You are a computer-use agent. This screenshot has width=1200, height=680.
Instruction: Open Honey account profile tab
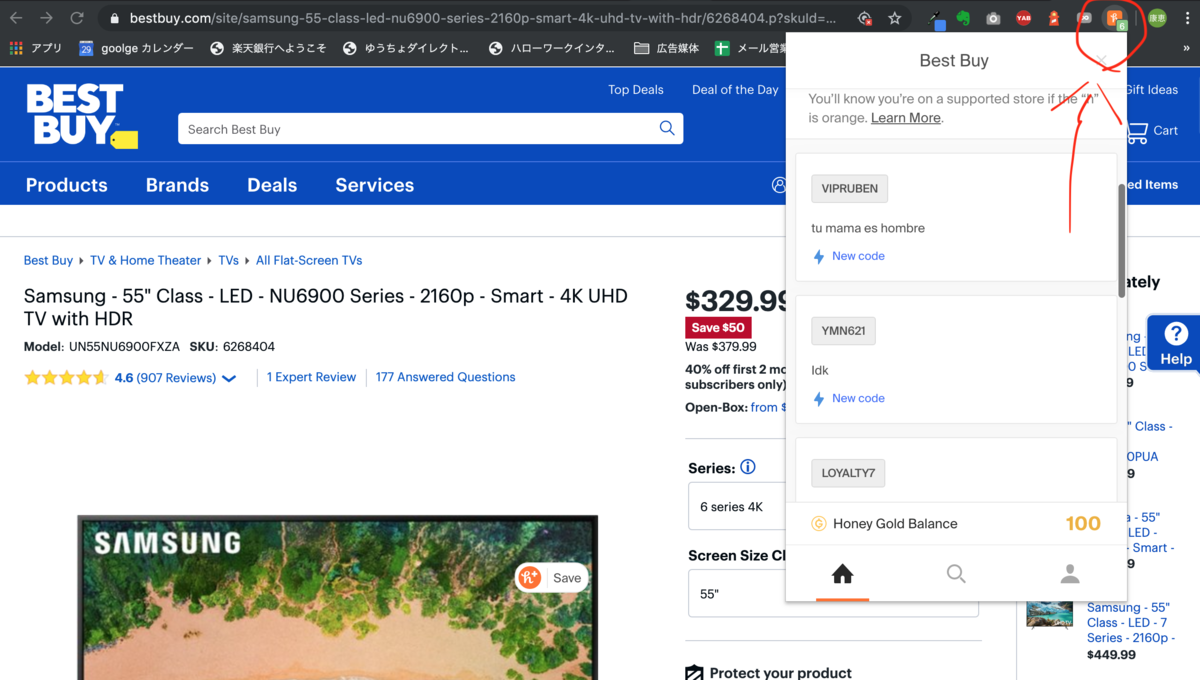(x=1070, y=574)
